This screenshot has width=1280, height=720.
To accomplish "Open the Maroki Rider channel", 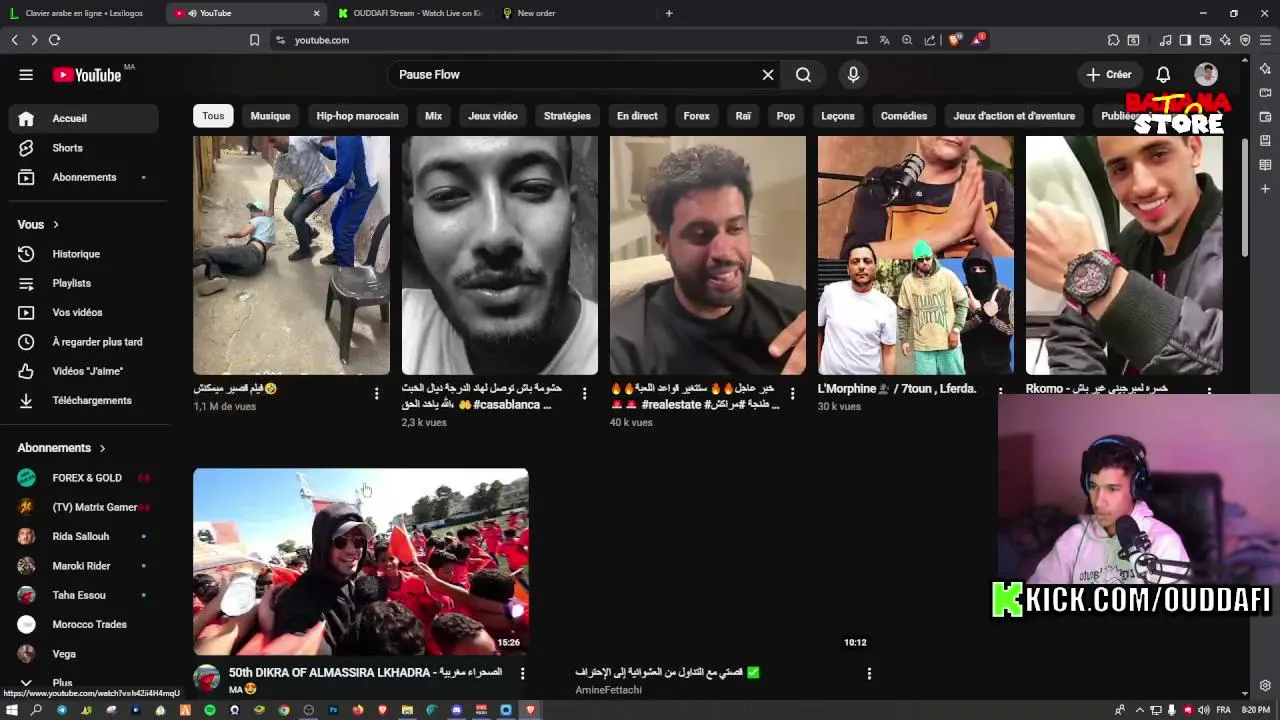I will (x=84, y=566).
